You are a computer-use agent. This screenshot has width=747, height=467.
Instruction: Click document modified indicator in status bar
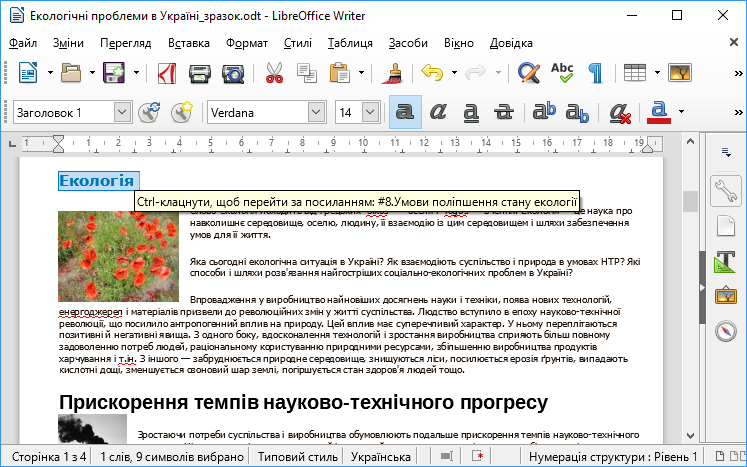478,456
